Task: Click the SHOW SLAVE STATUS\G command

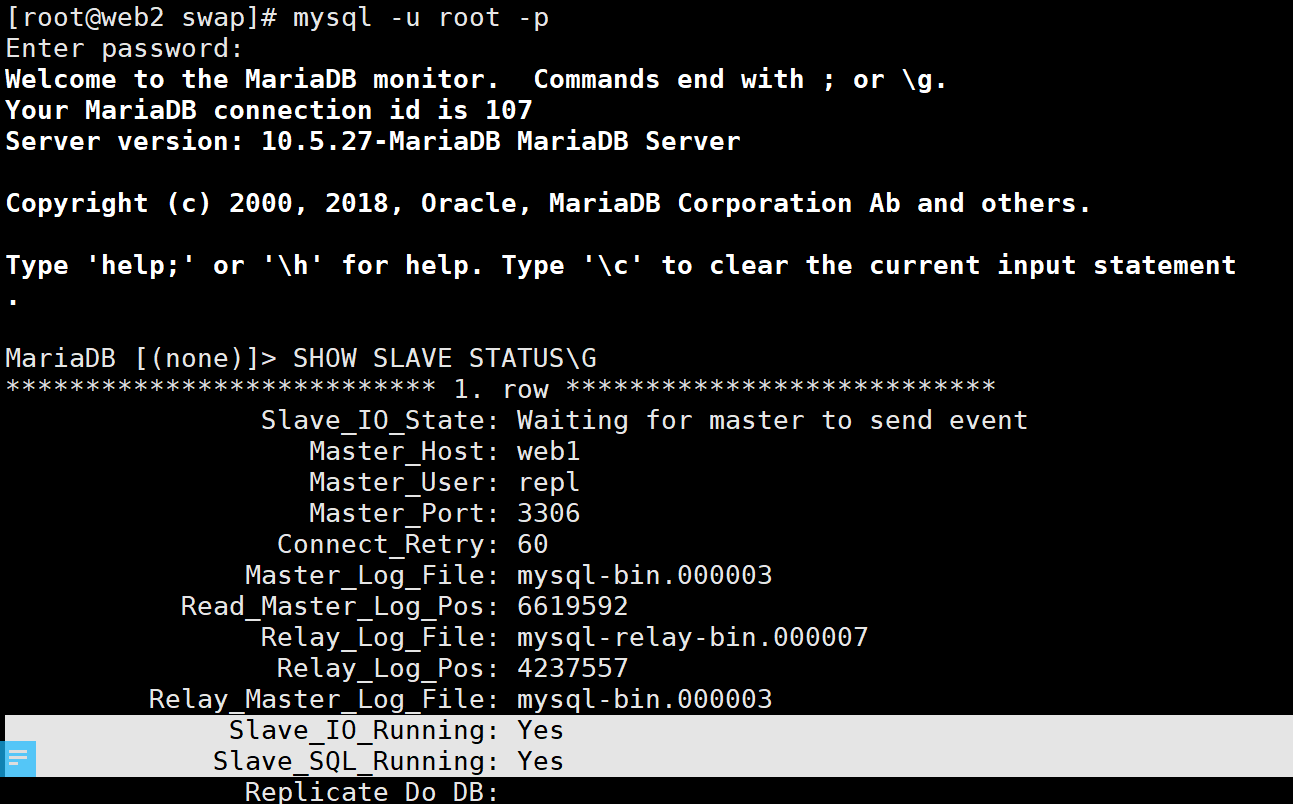Action: (x=445, y=358)
